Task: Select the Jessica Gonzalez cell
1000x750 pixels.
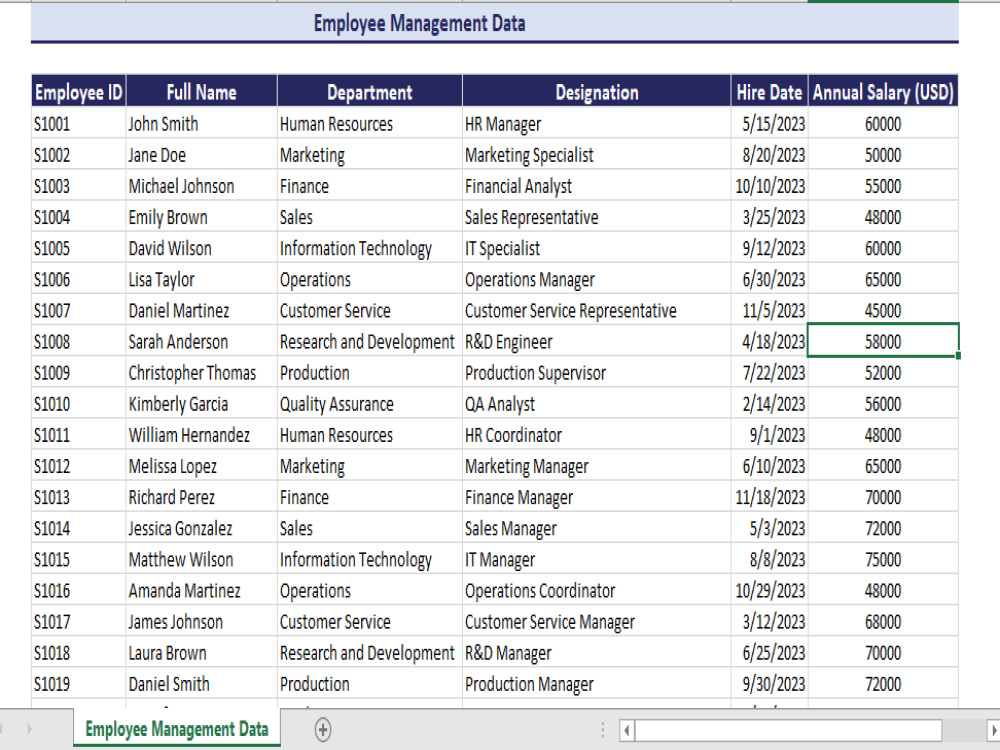Action: pos(202,529)
